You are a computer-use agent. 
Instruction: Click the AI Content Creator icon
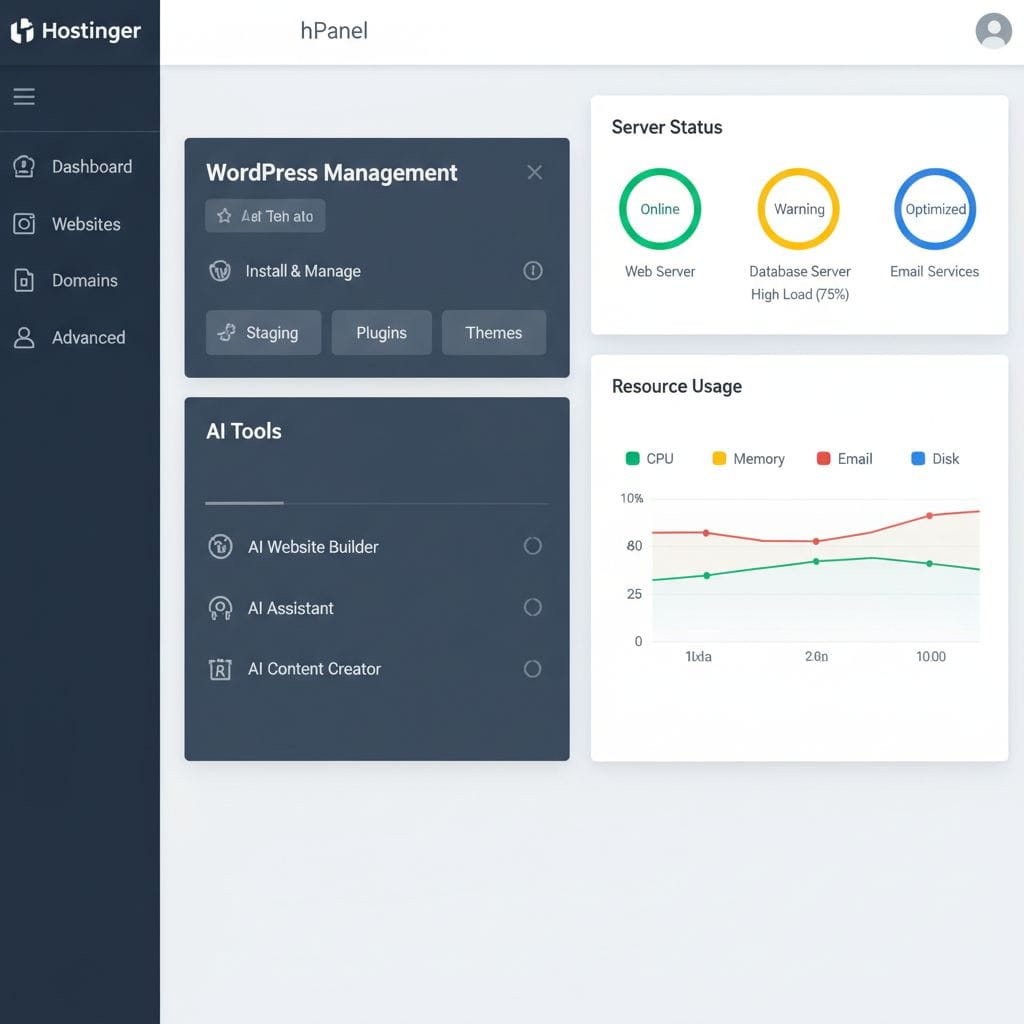[220, 669]
